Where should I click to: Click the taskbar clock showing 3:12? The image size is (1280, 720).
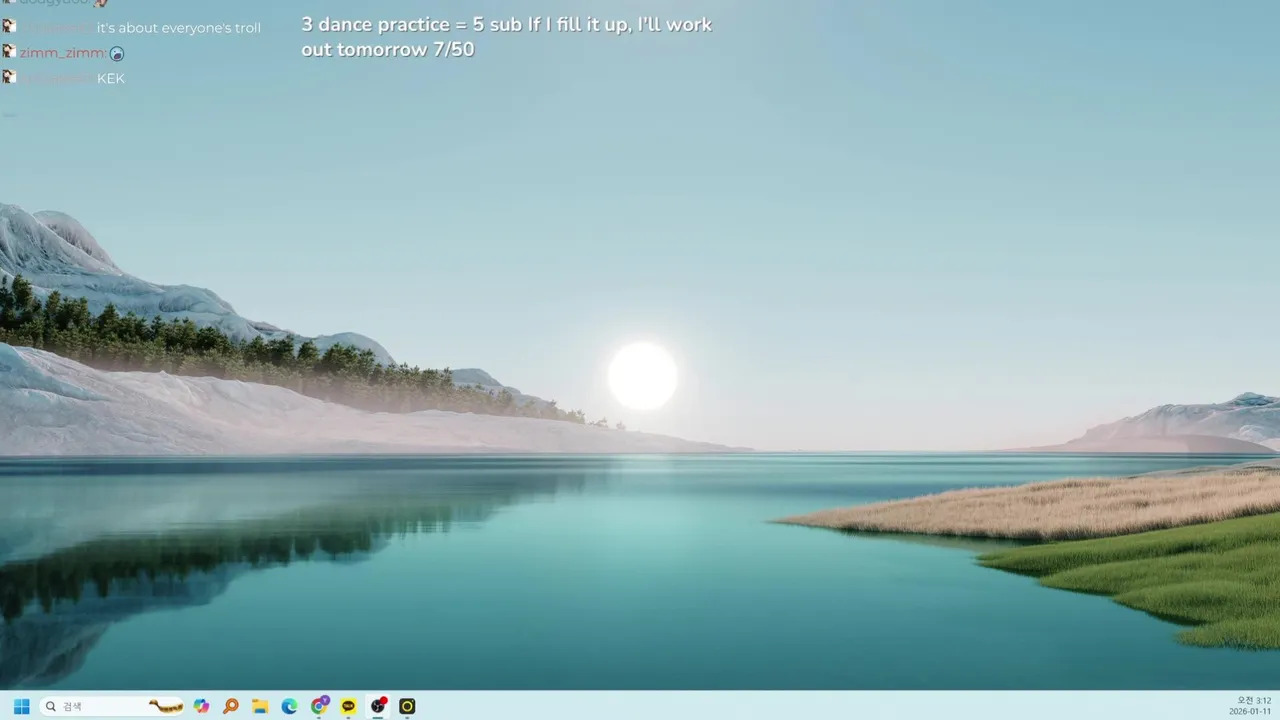click(1254, 700)
